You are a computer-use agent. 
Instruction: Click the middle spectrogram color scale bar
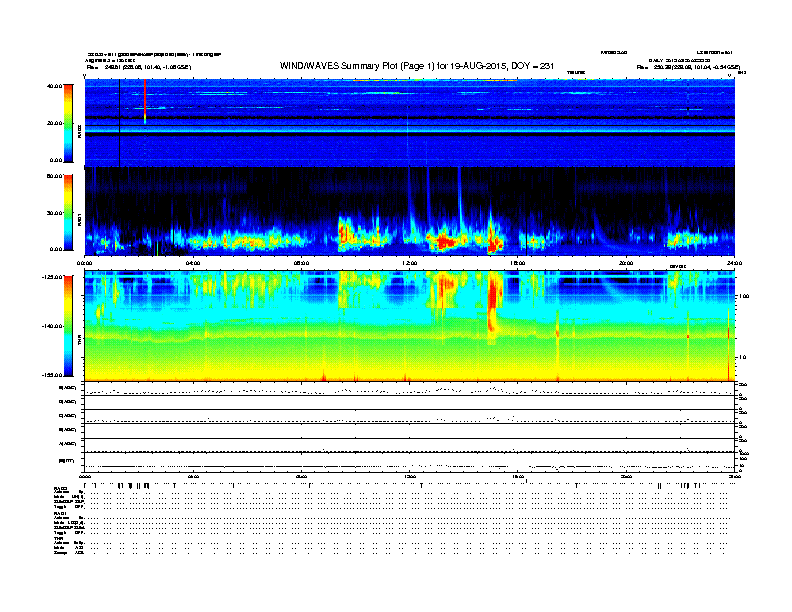(x=67, y=212)
